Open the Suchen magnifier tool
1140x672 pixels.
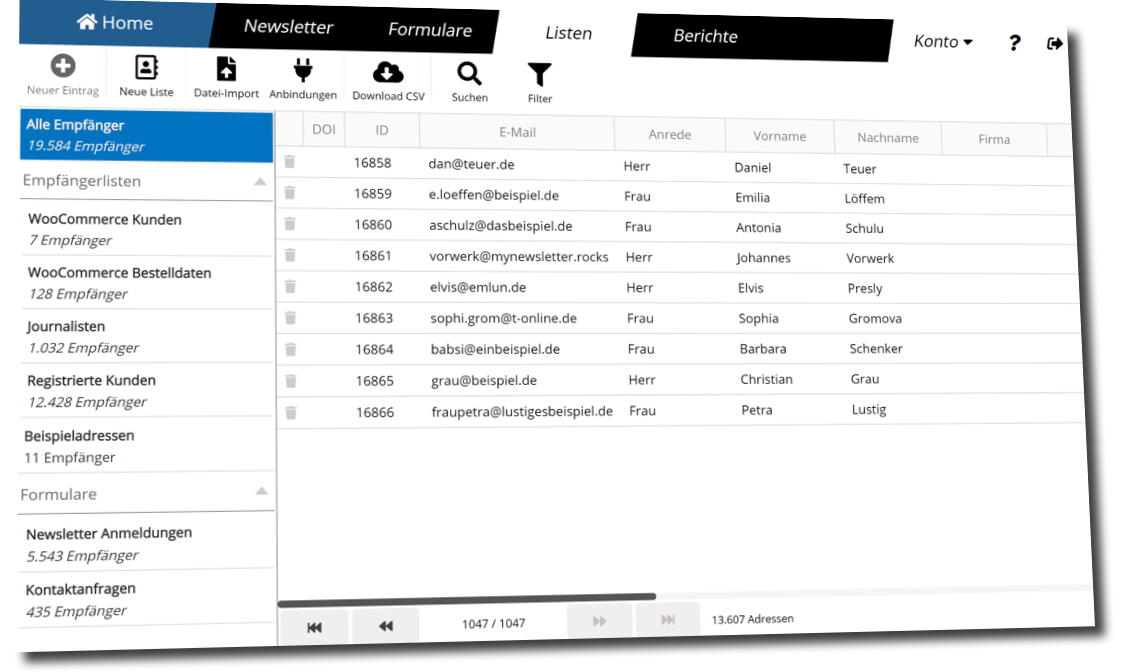(469, 74)
